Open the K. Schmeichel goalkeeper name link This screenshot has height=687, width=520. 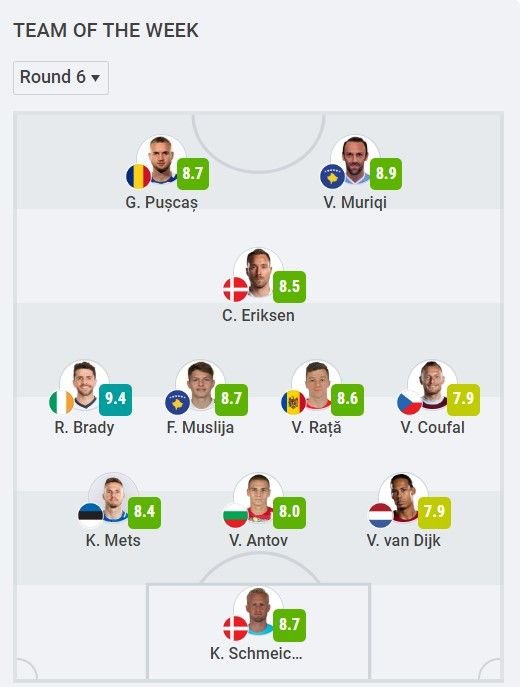point(256,653)
